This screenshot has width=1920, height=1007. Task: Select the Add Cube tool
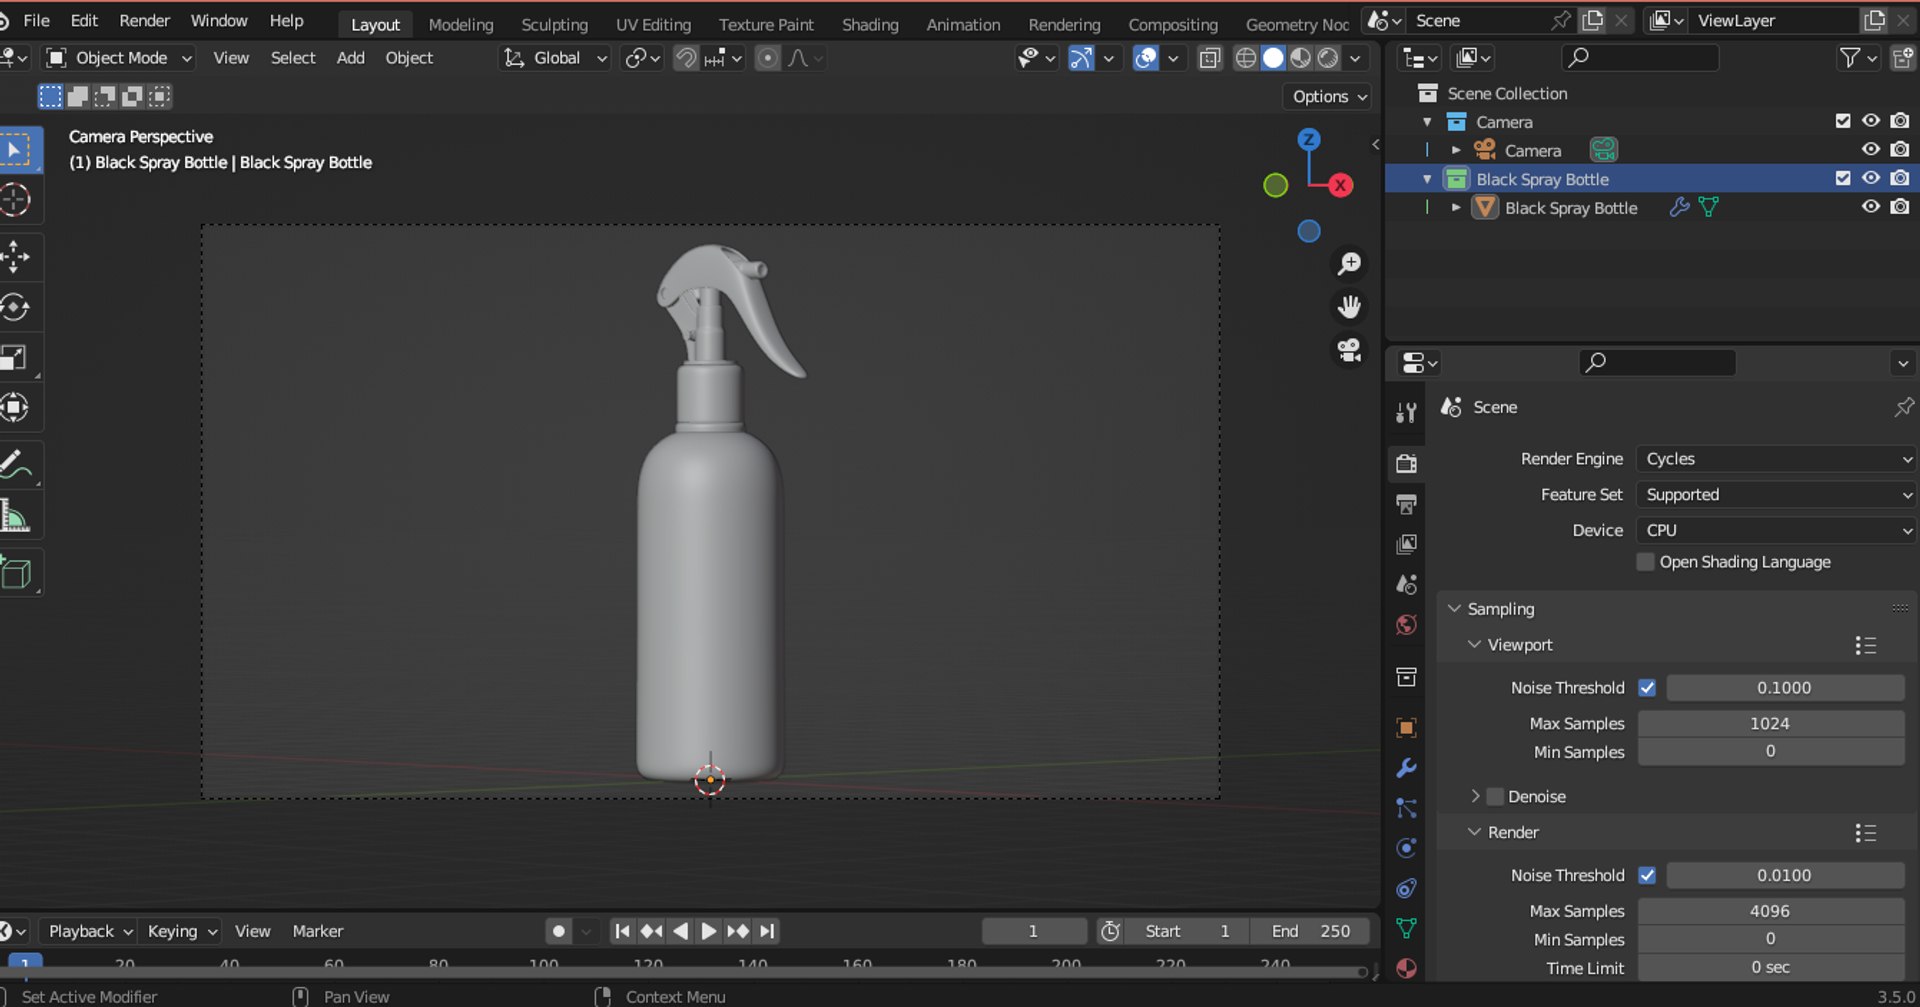(x=17, y=573)
